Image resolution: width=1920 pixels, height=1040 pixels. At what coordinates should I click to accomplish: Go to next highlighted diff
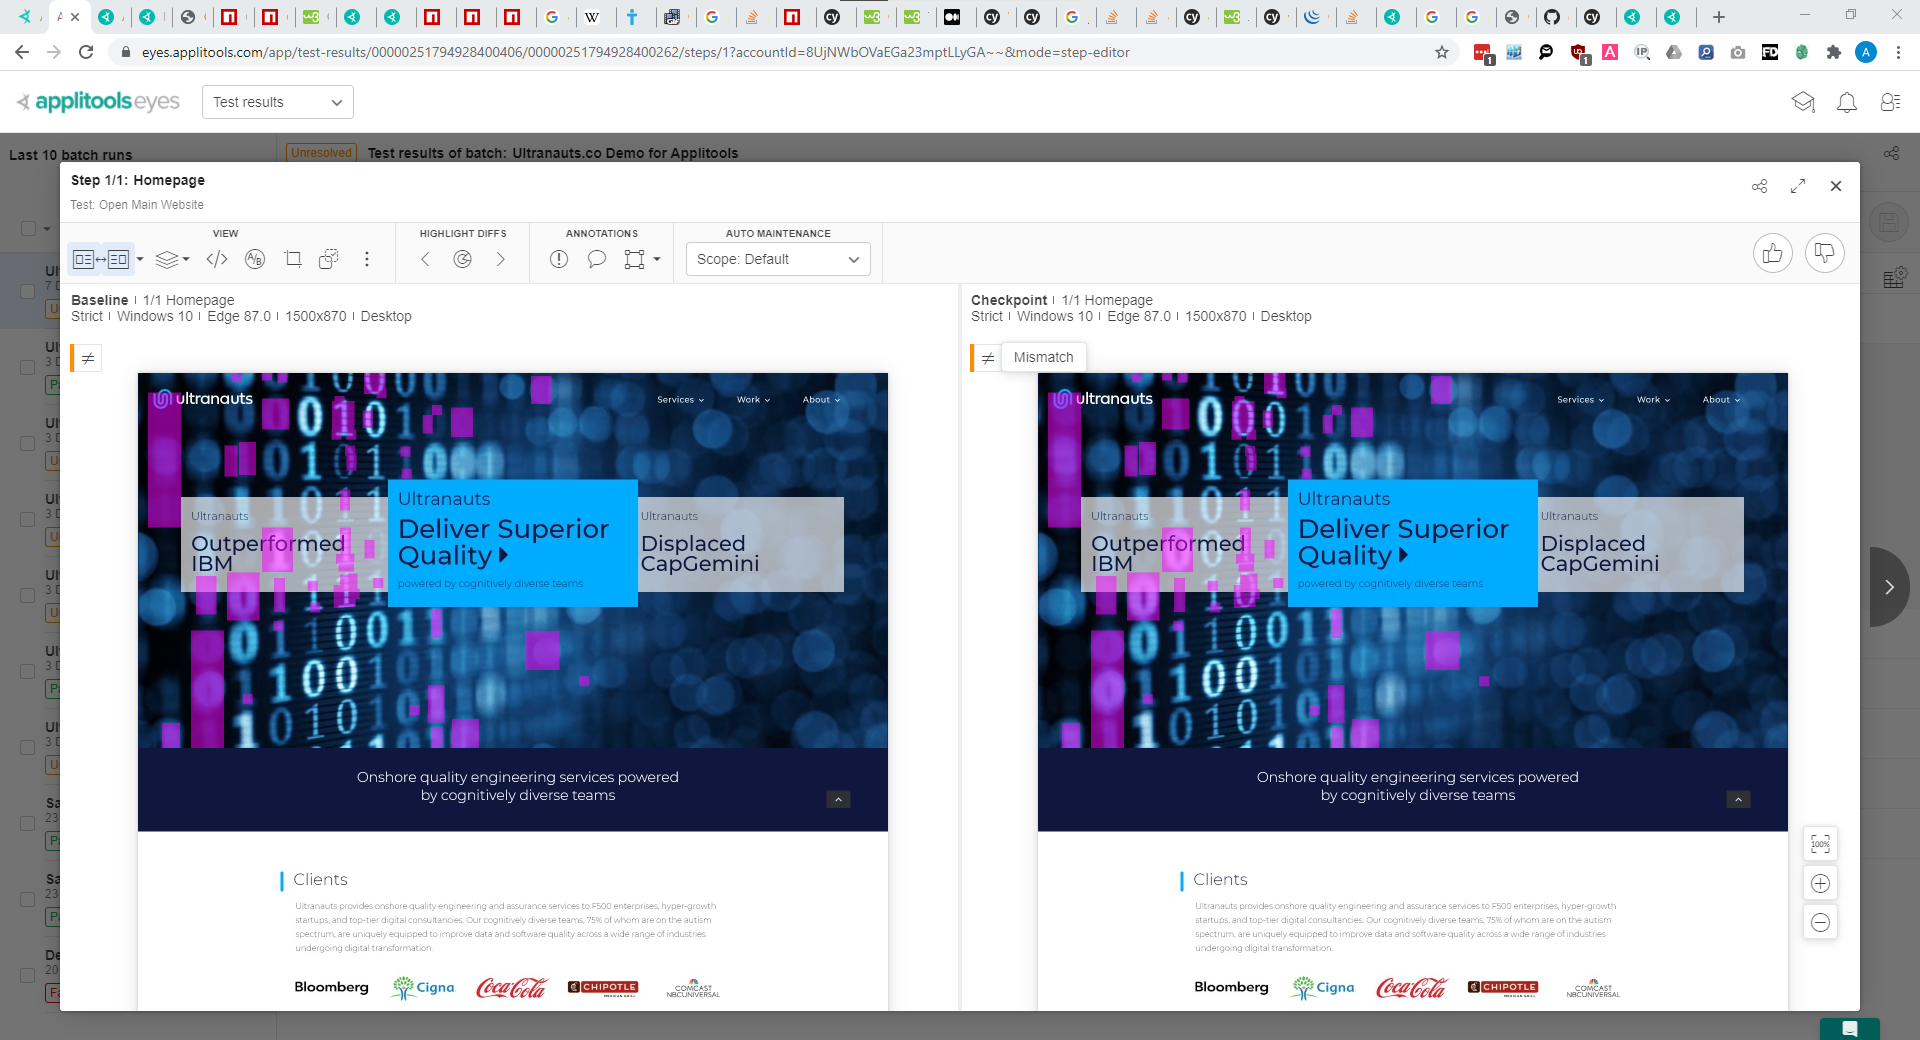[x=501, y=260]
